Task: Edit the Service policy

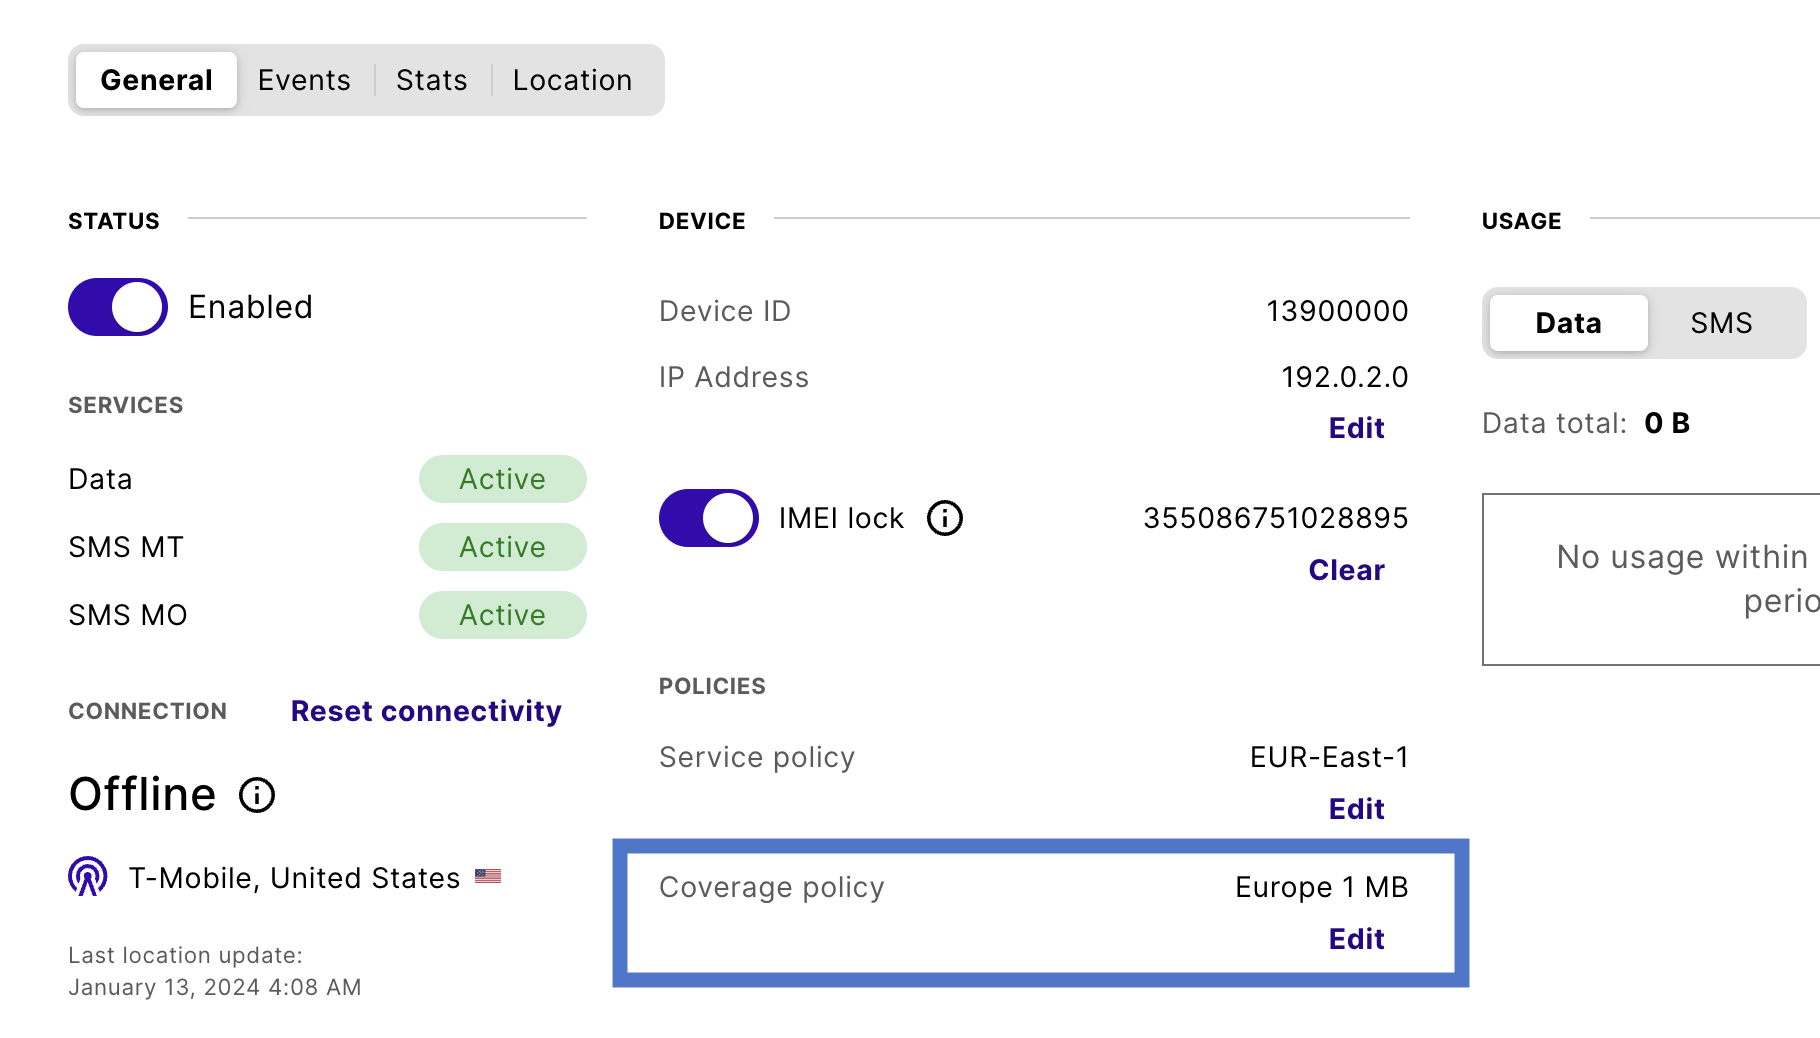Action: point(1356,809)
